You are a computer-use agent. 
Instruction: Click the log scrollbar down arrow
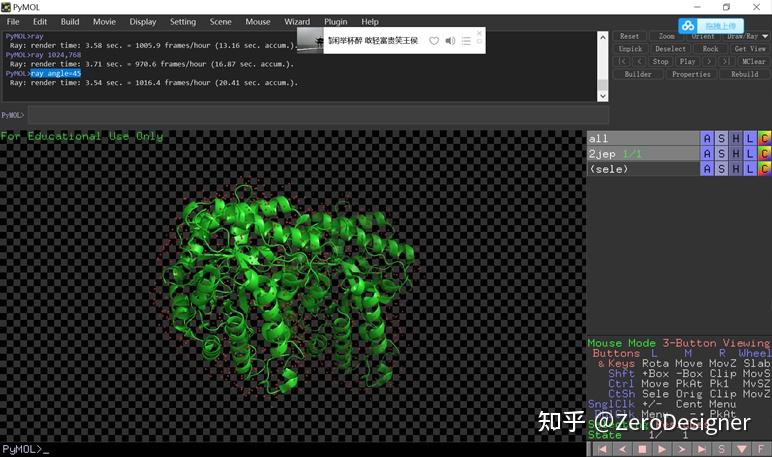(x=603, y=96)
